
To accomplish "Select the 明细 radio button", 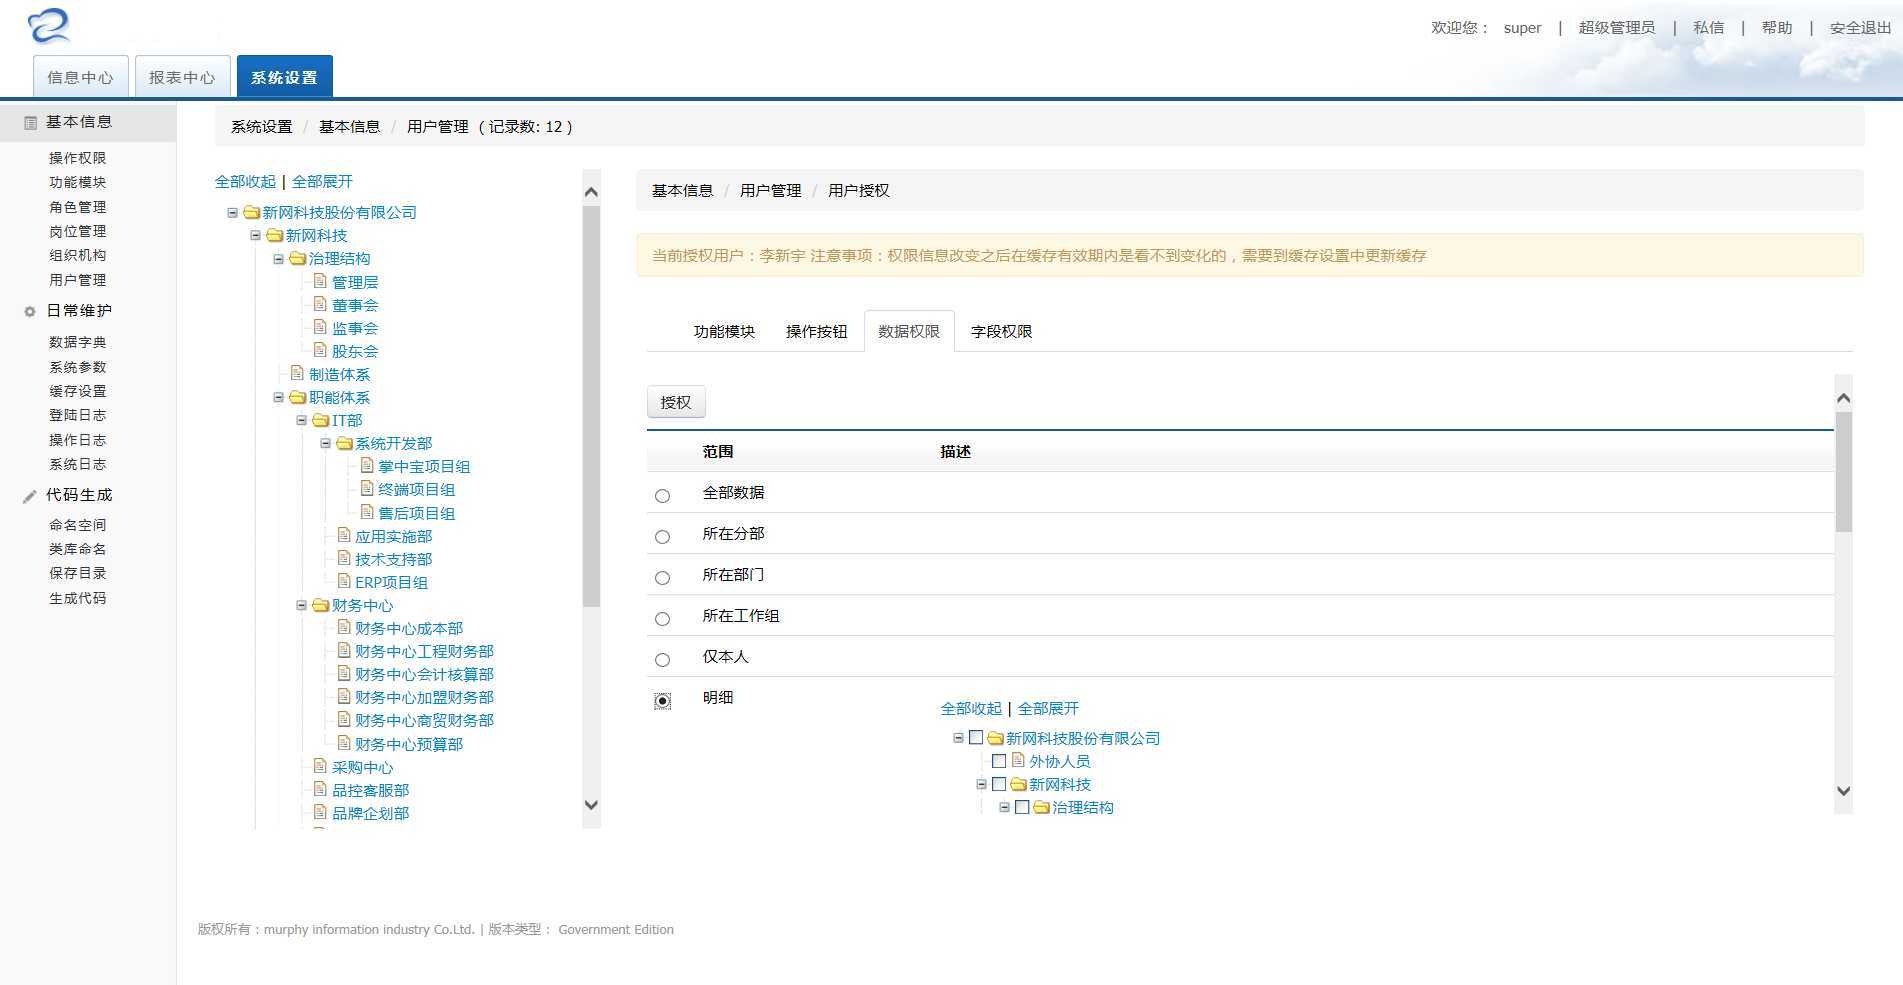I will click(662, 701).
